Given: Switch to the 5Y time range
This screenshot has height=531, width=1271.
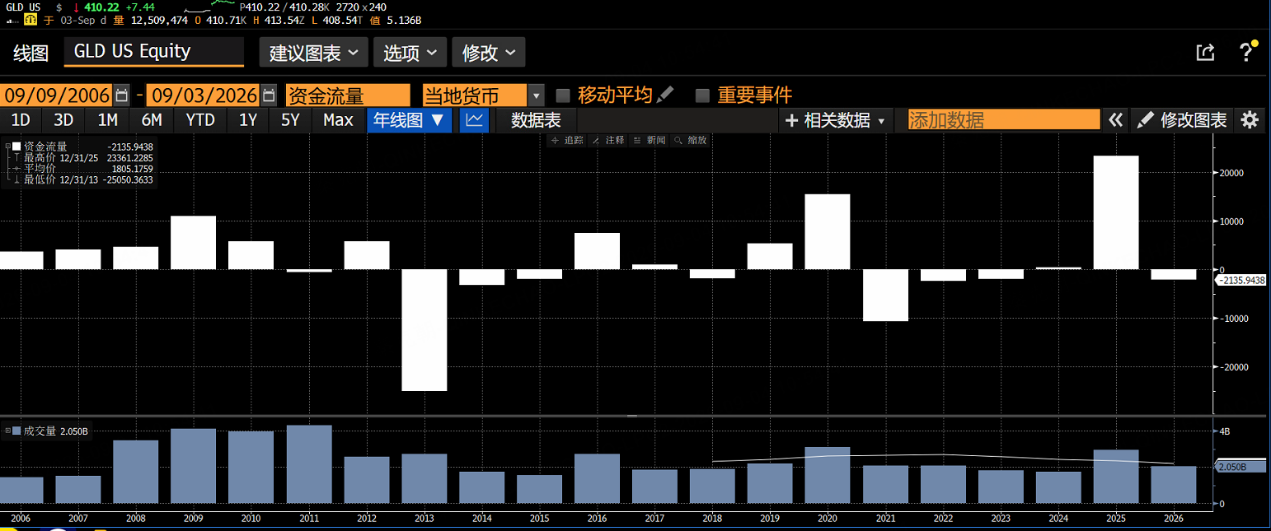Looking at the screenshot, I should coord(290,120).
